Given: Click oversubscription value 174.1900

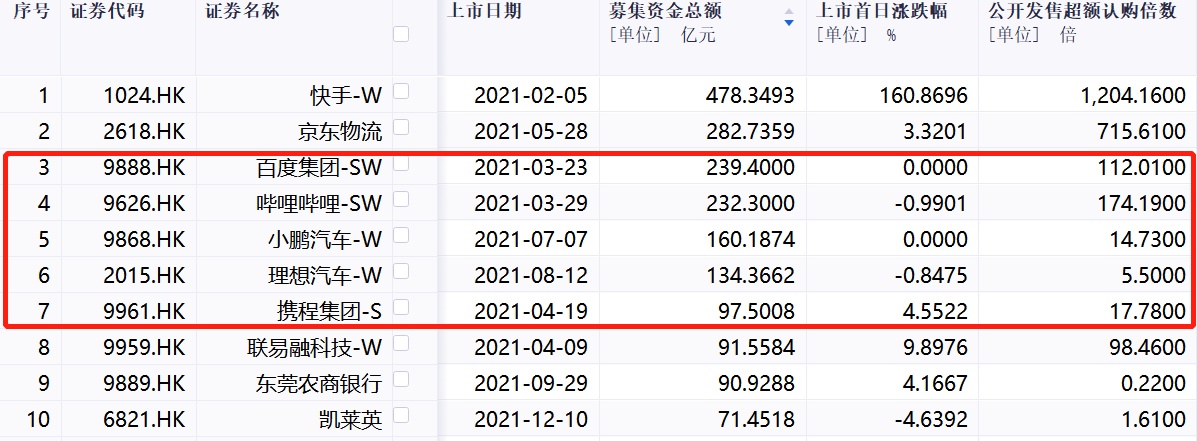Looking at the screenshot, I should pos(1143,204).
